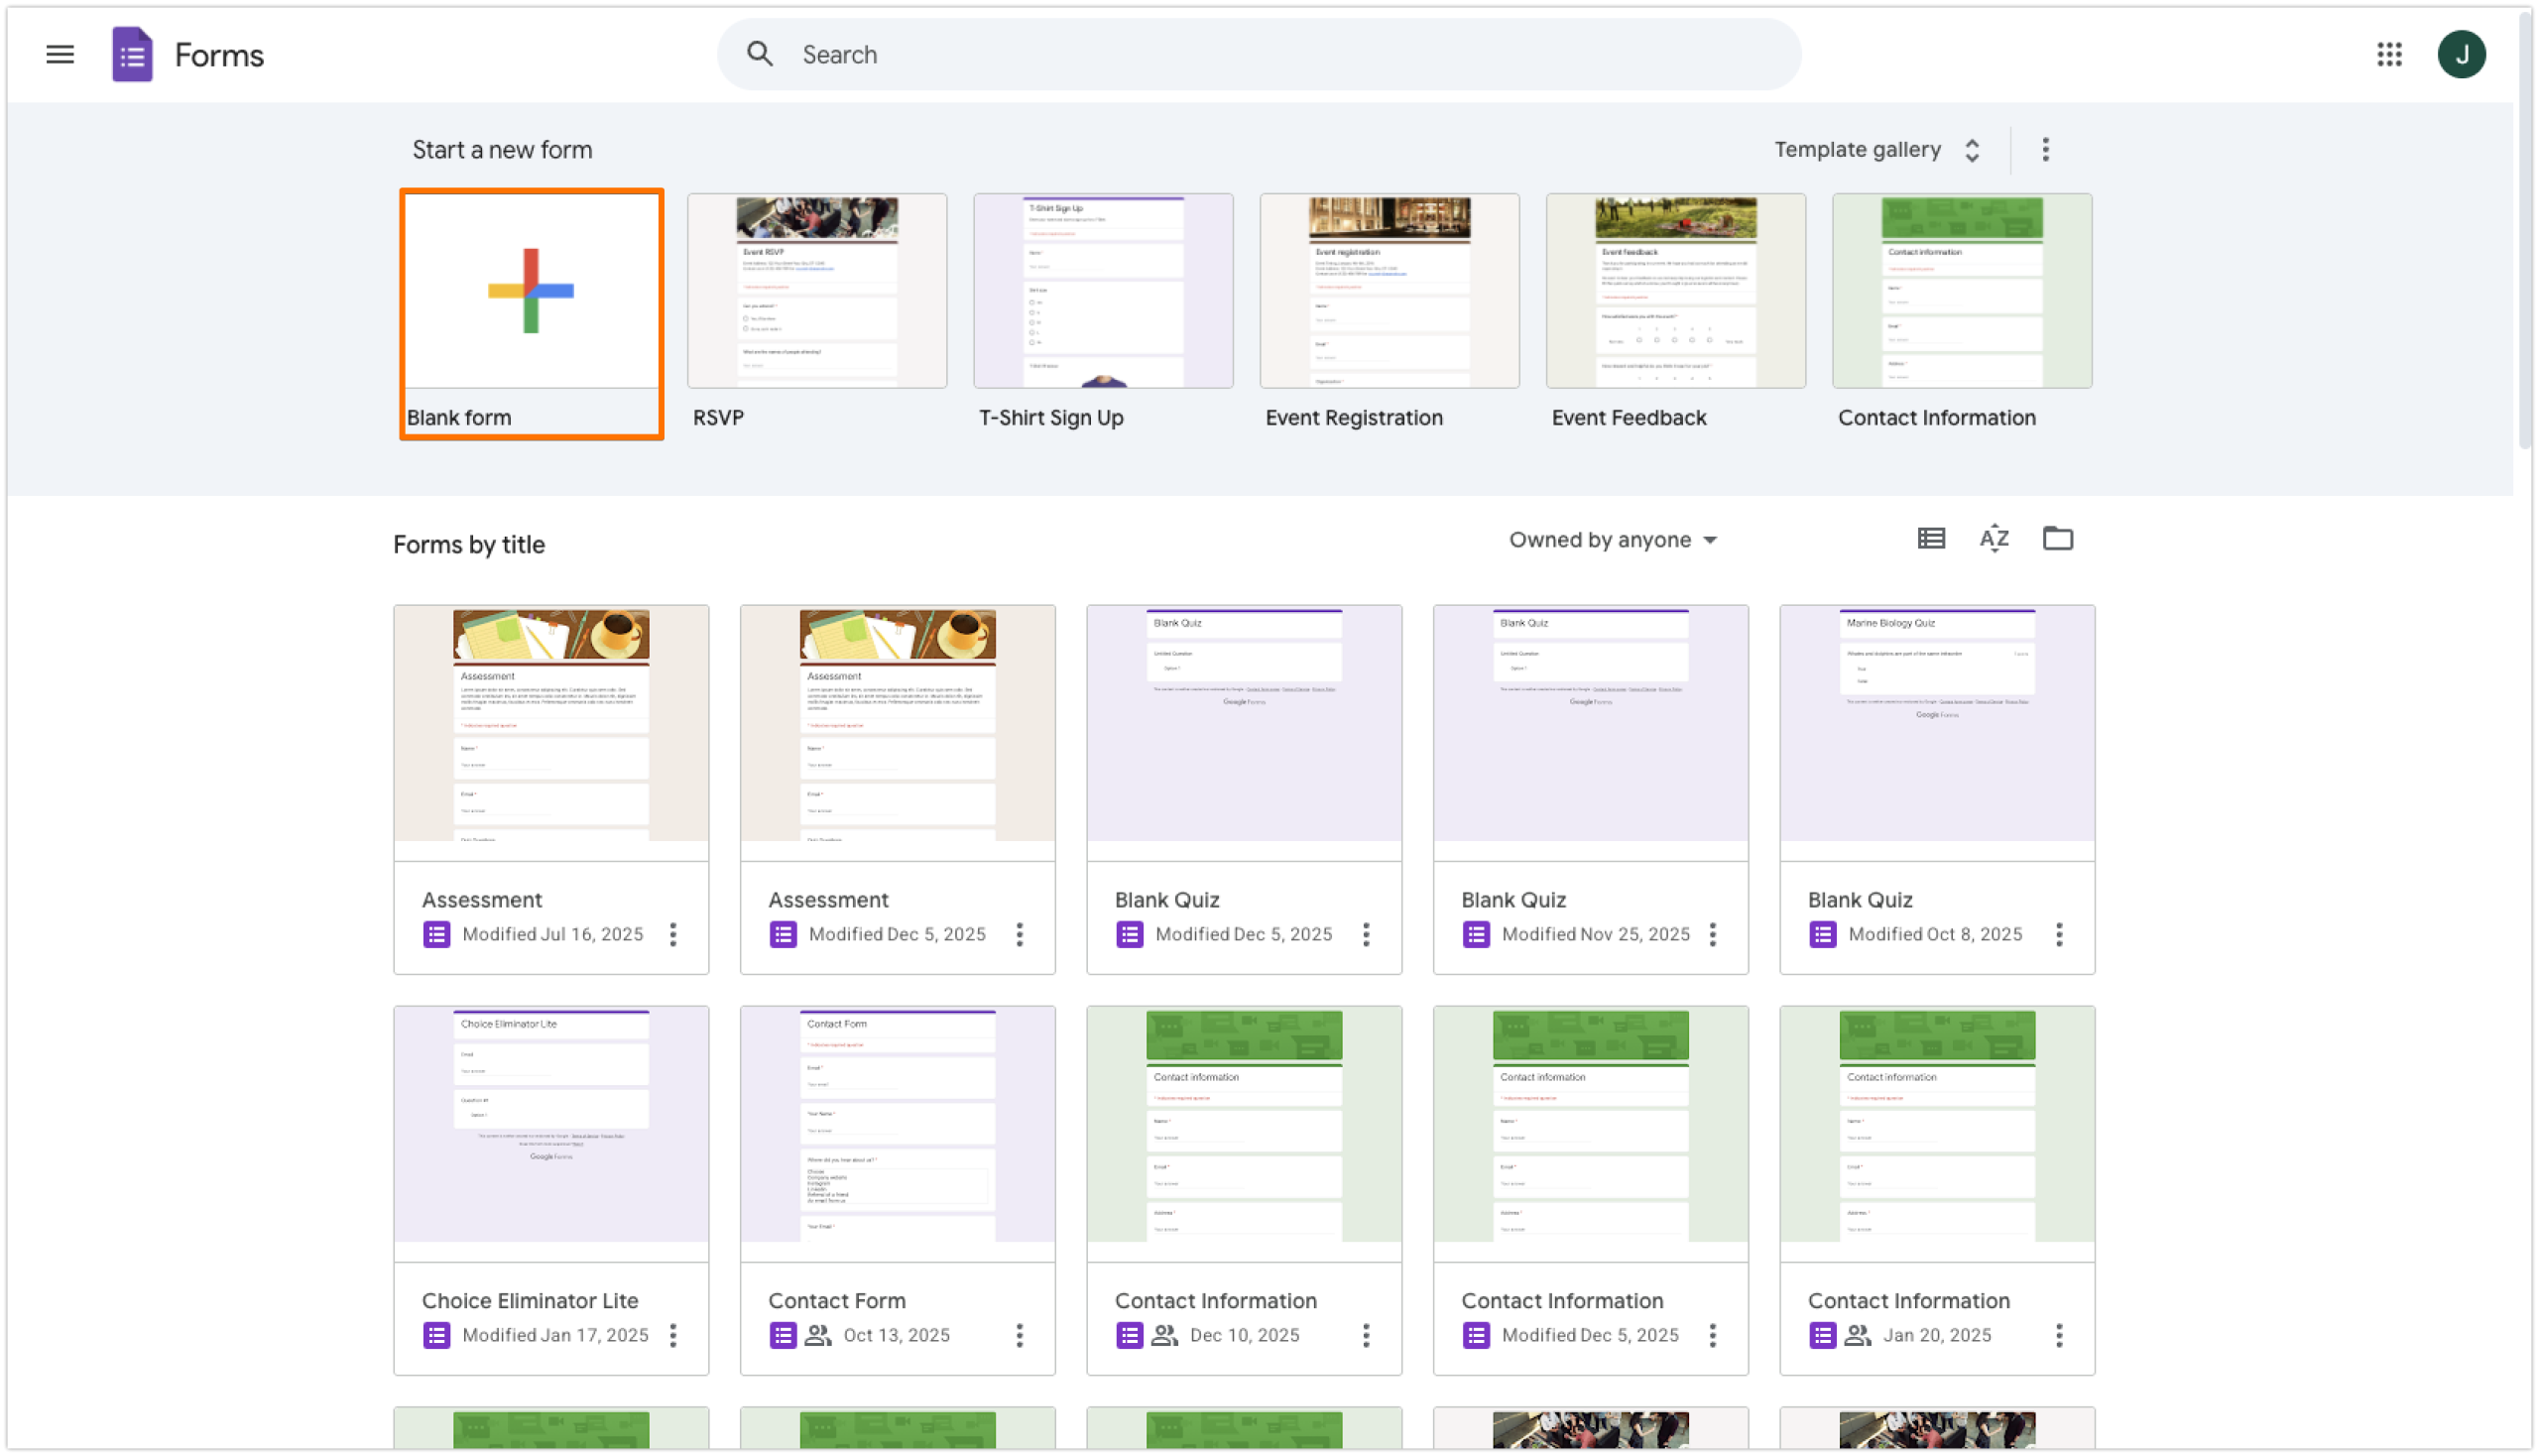Click the Event Feedback label
This screenshot has height=1456, width=2539.
coord(1628,418)
